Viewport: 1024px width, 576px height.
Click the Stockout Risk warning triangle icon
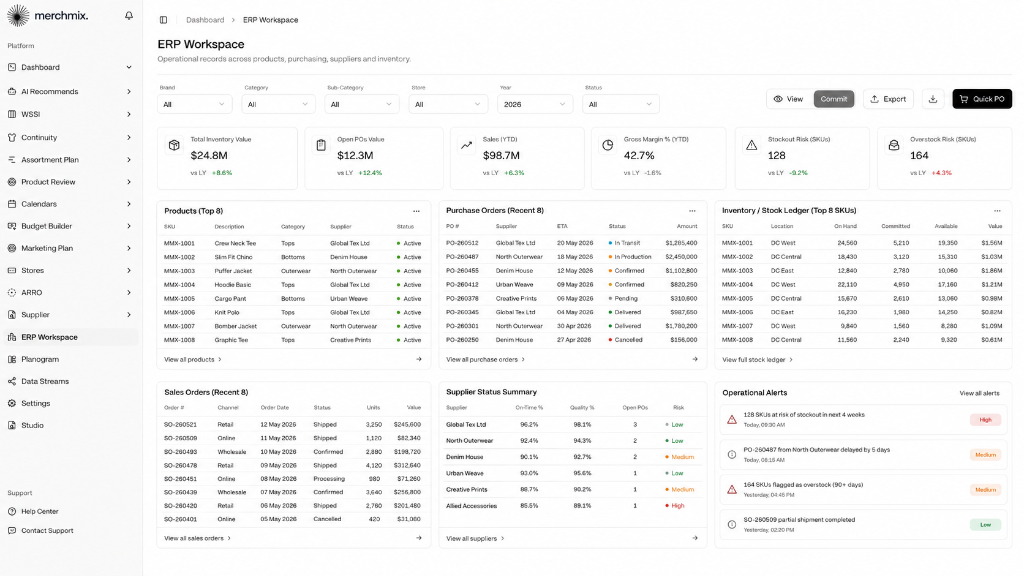coord(752,145)
